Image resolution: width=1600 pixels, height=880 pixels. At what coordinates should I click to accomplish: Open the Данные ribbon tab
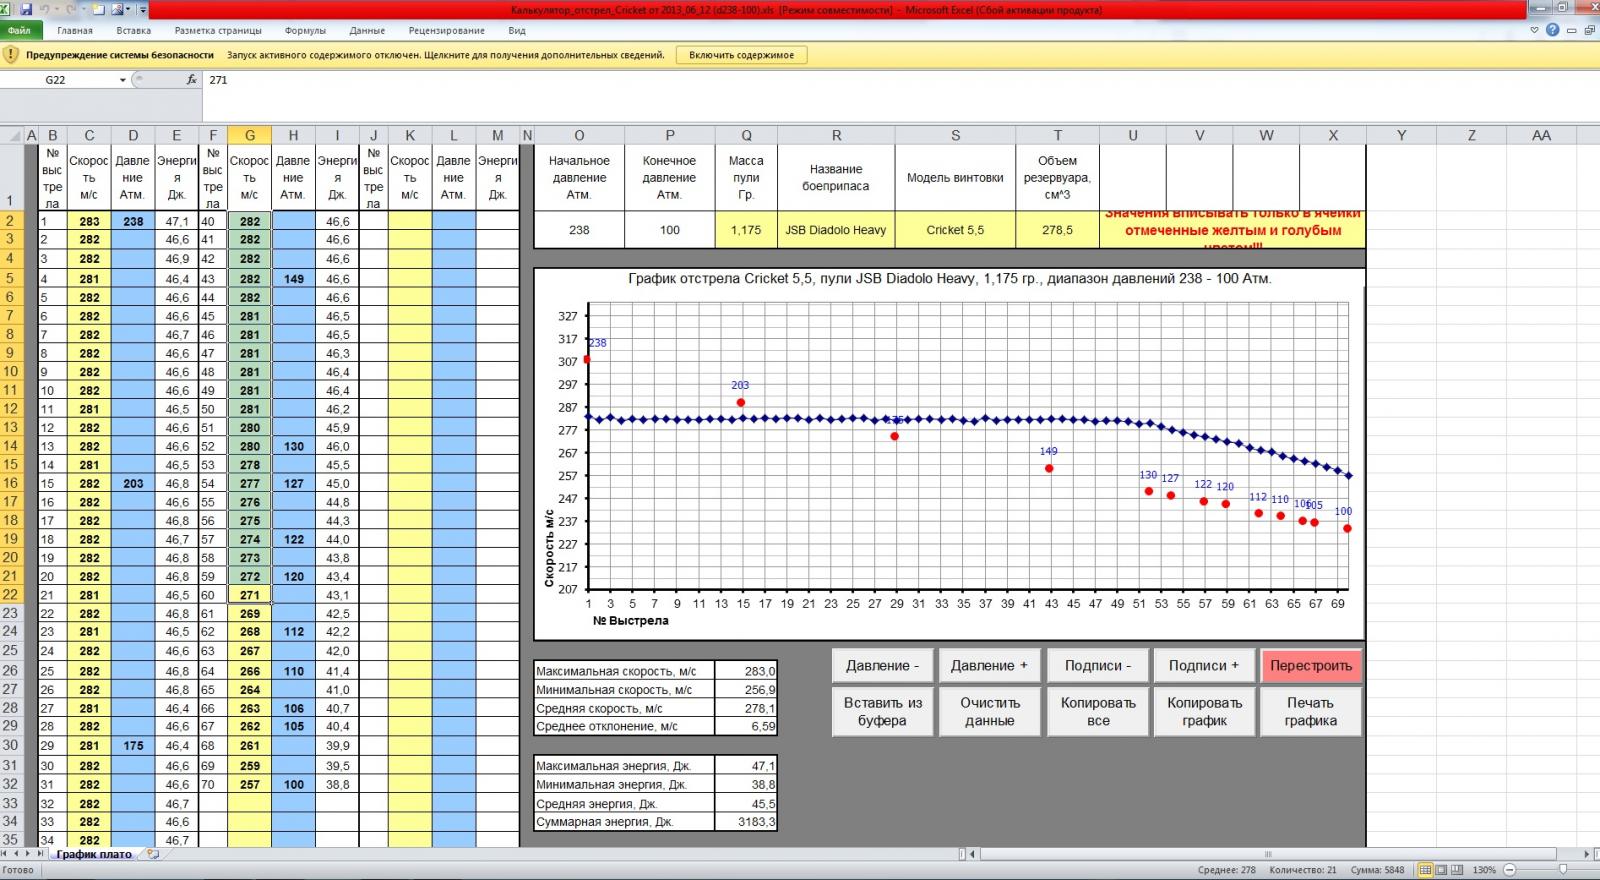[x=367, y=31]
